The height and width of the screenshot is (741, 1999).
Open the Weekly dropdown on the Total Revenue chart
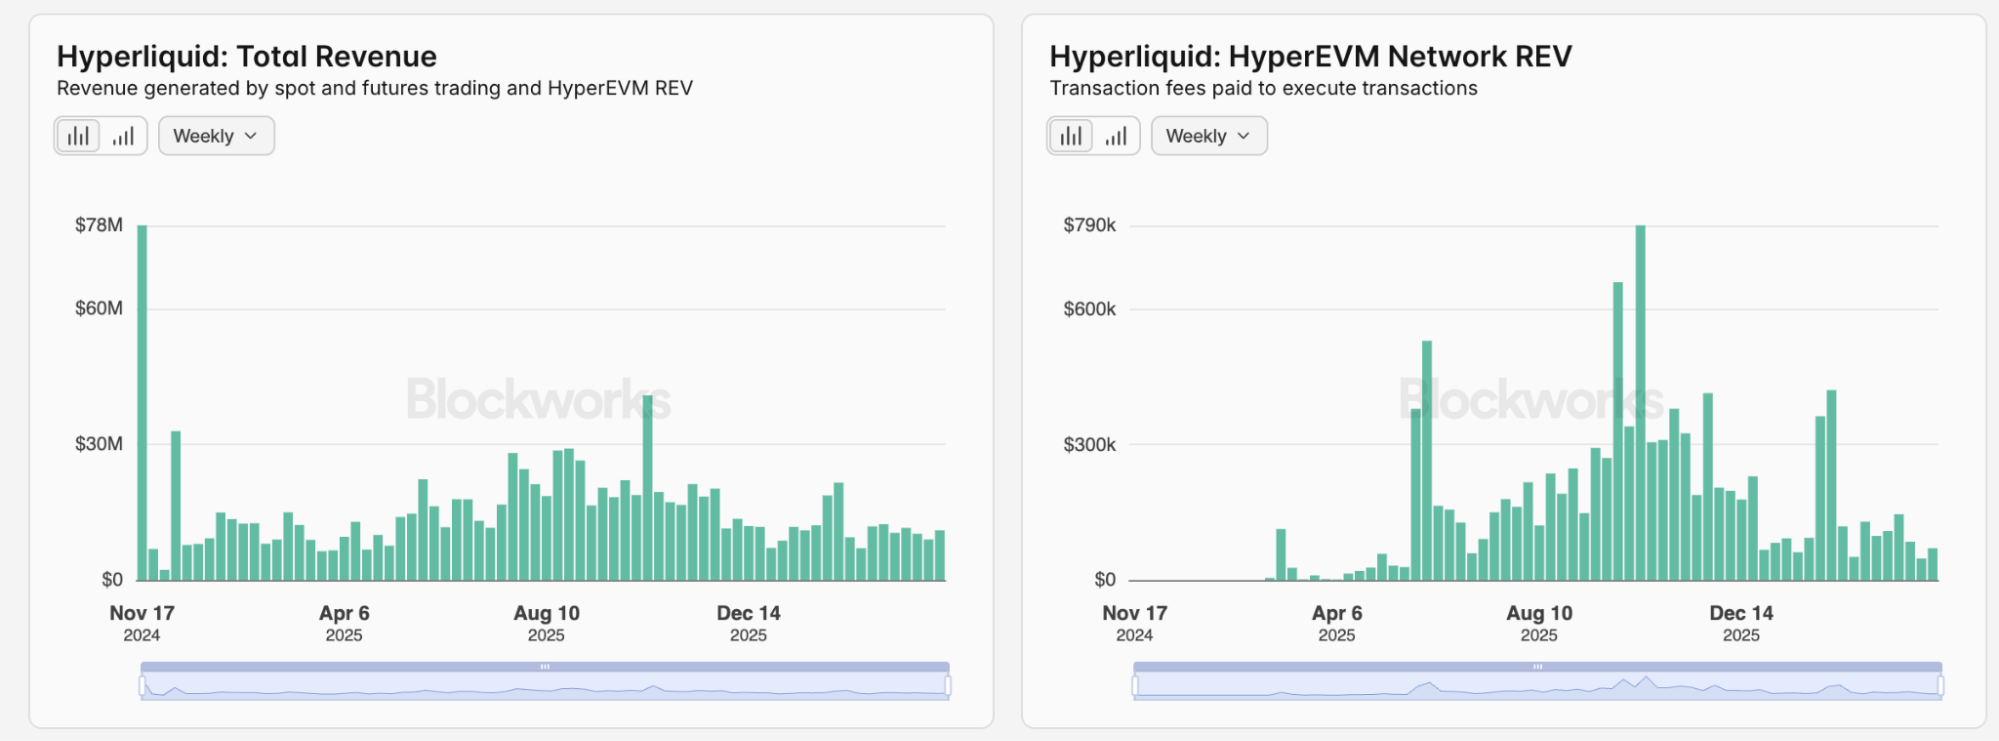pos(216,136)
